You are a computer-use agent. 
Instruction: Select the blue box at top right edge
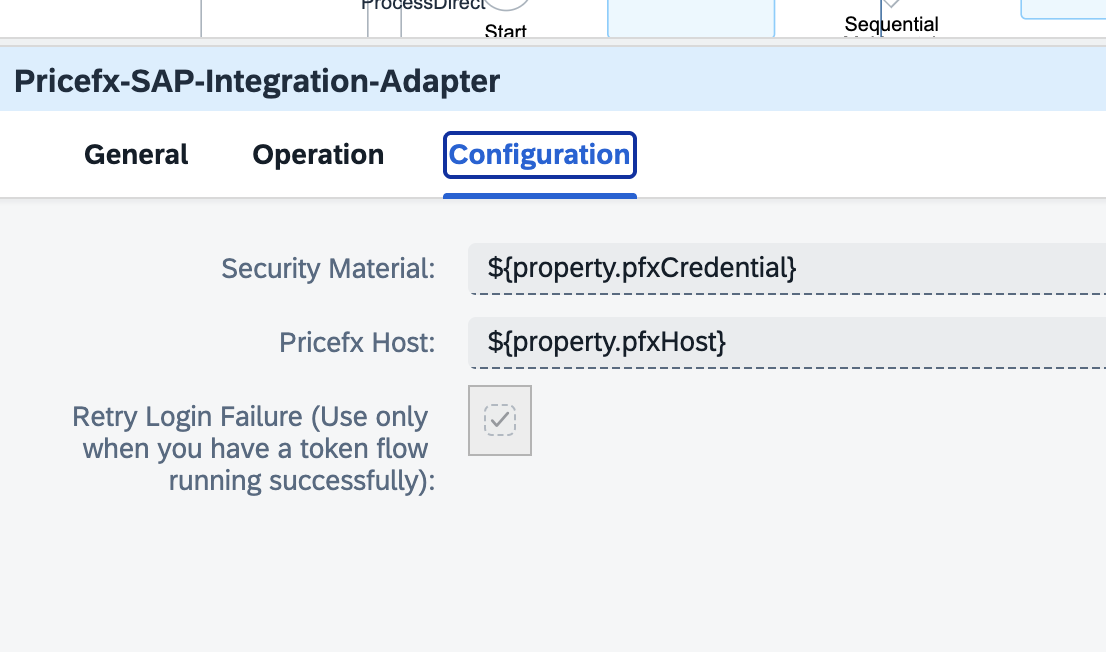click(1063, 8)
